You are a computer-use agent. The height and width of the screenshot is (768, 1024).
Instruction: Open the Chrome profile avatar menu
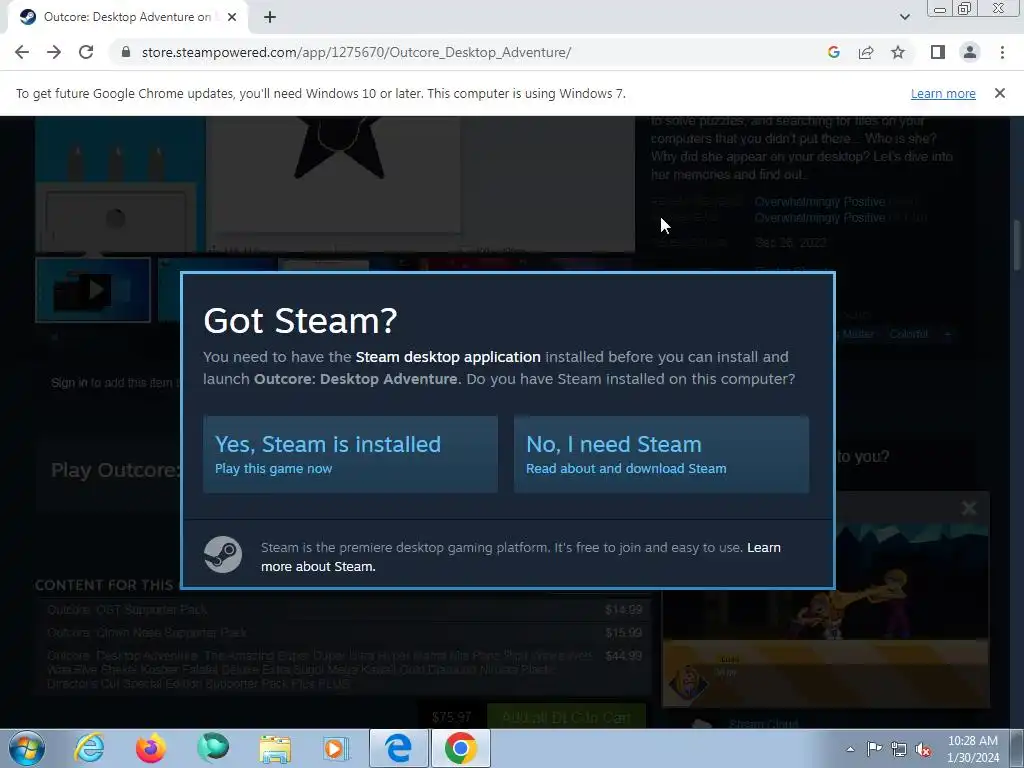[x=970, y=52]
